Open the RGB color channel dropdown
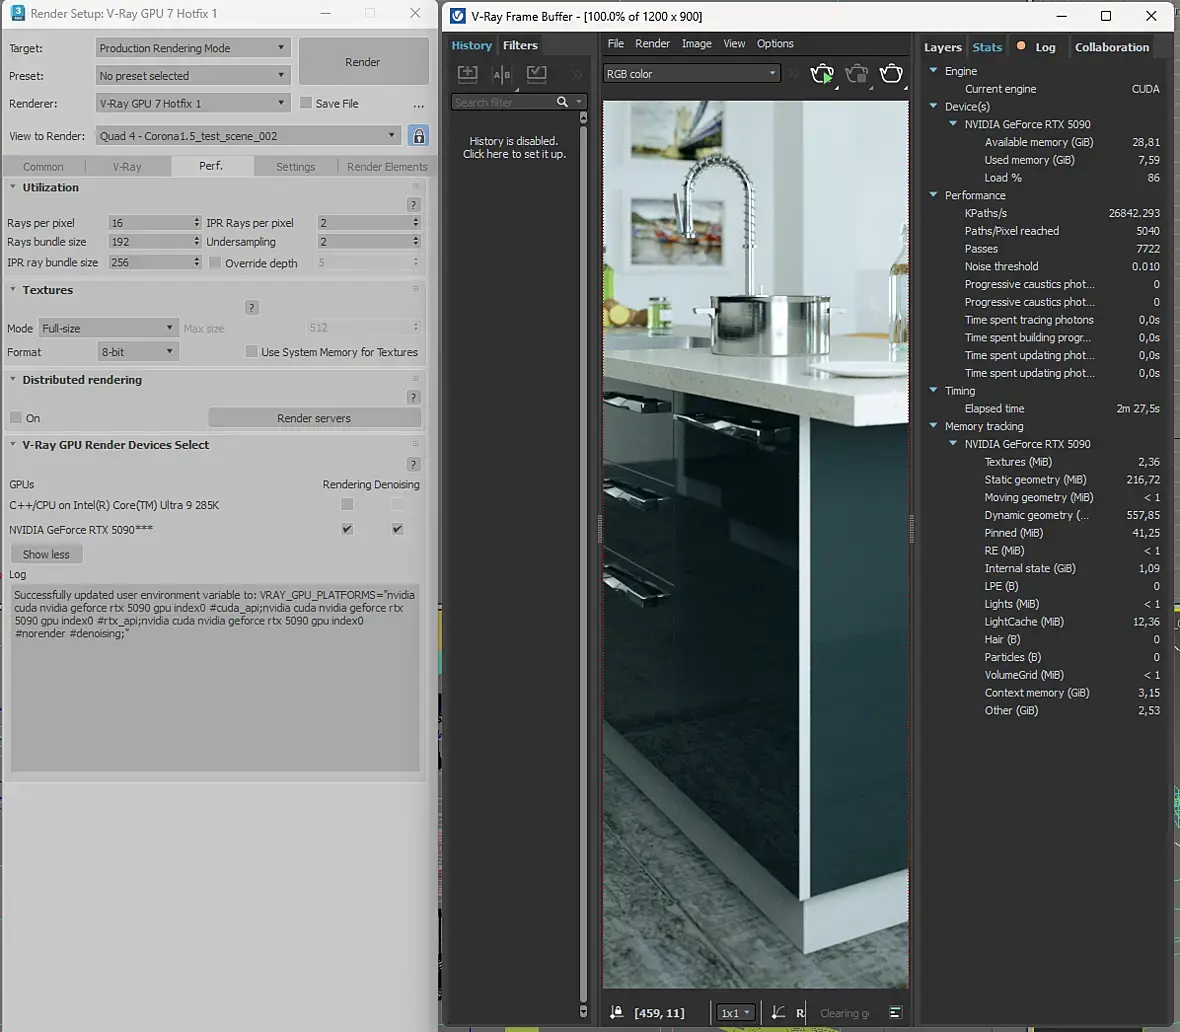This screenshot has height=1032, width=1180. point(690,74)
